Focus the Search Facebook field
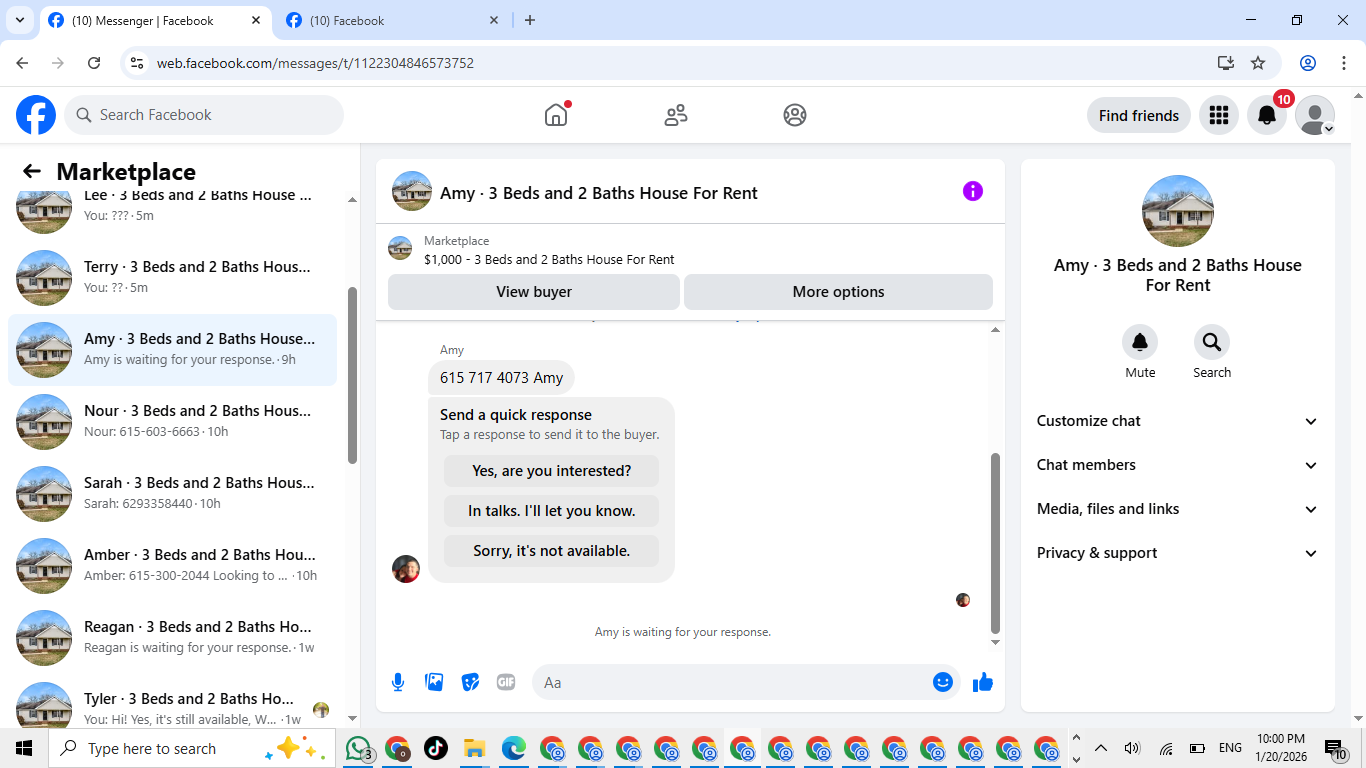Screen dimensions: 1366x768 coord(204,115)
